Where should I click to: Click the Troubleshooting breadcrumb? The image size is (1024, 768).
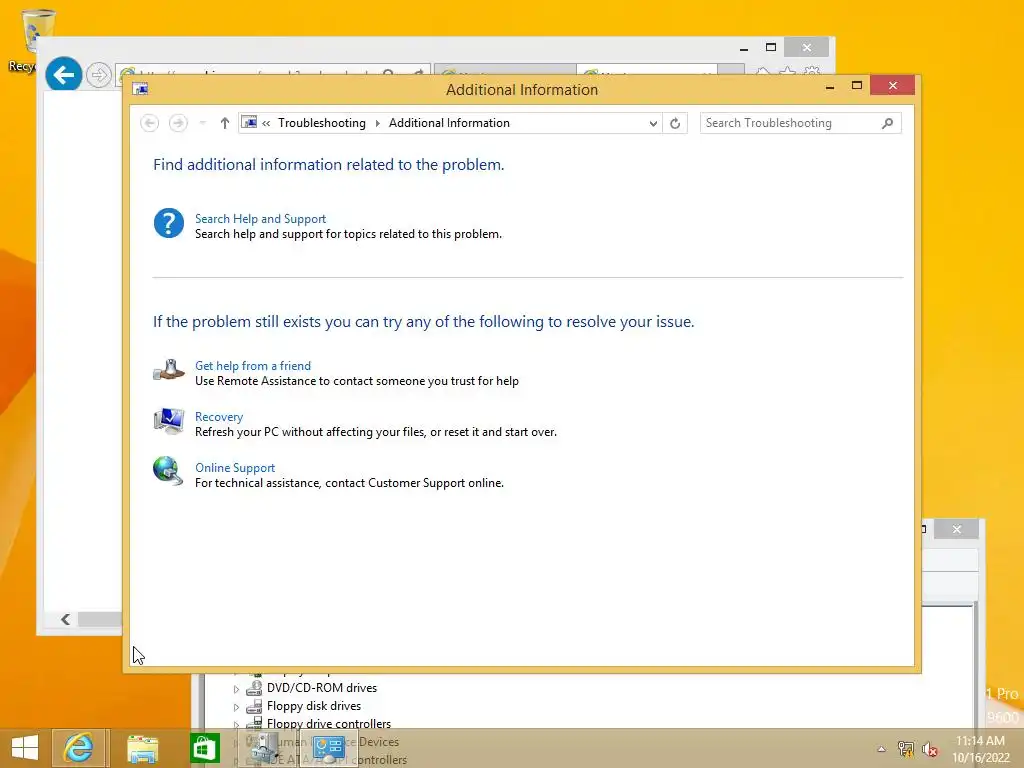point(321,123)
